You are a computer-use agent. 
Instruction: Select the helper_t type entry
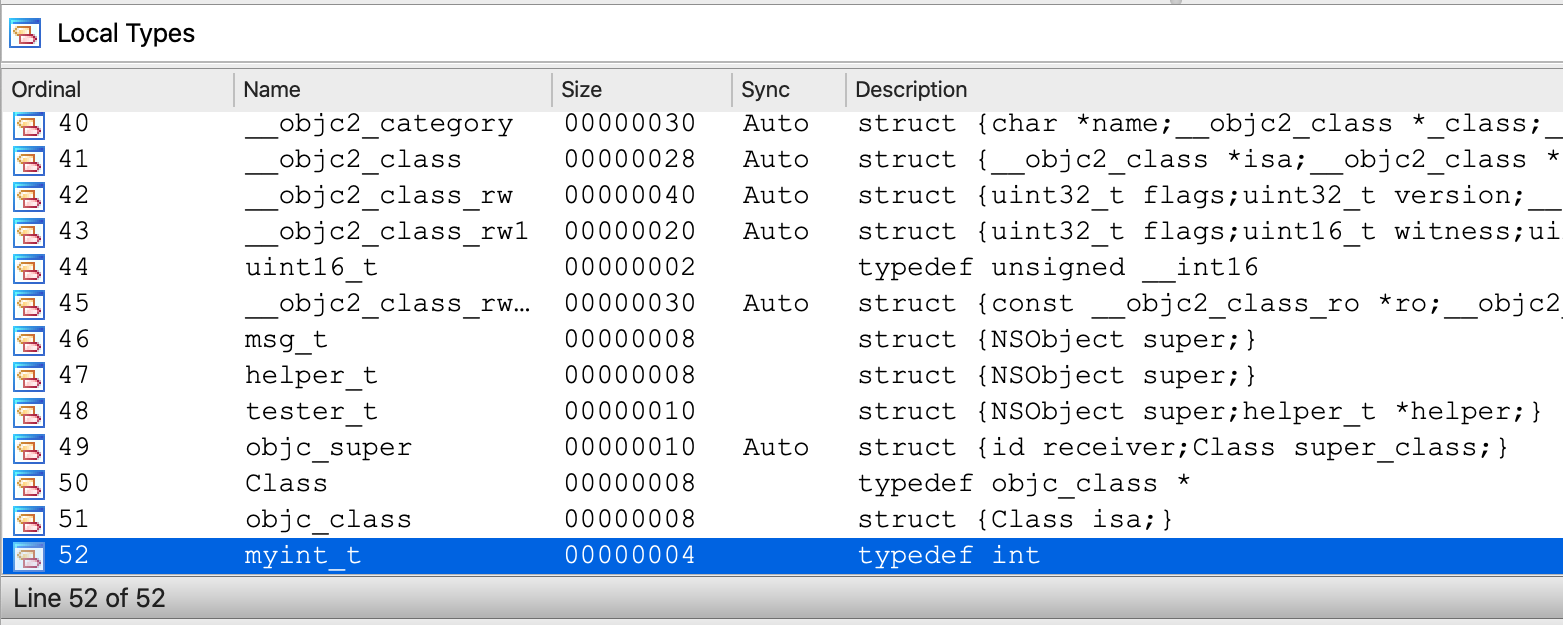click(x=311, y=376)
